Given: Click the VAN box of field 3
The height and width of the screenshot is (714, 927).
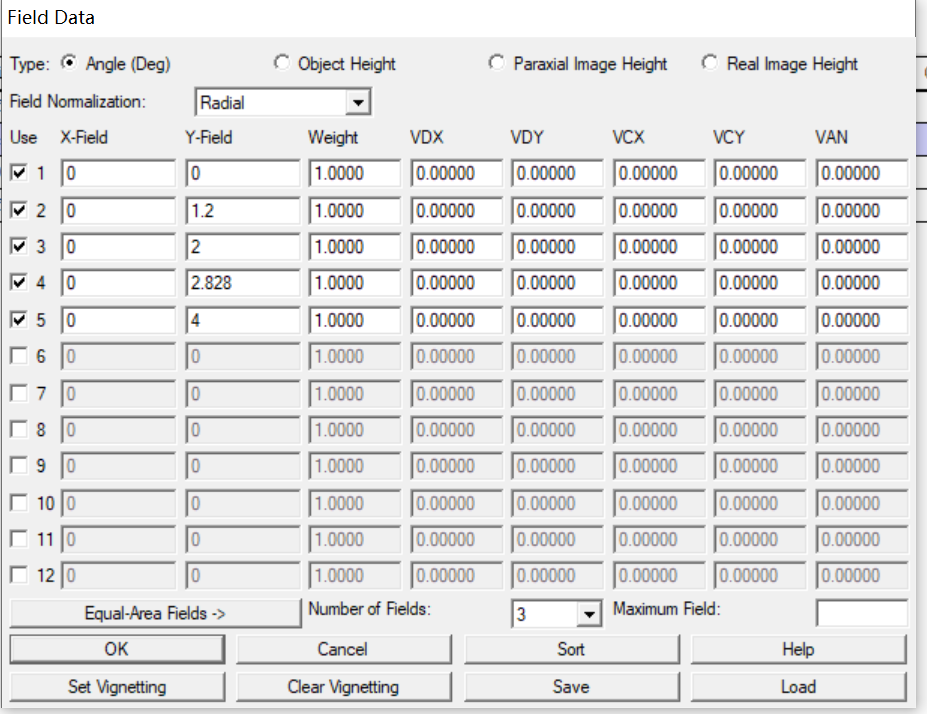Looking at the screenshot, I should point(862,246).
